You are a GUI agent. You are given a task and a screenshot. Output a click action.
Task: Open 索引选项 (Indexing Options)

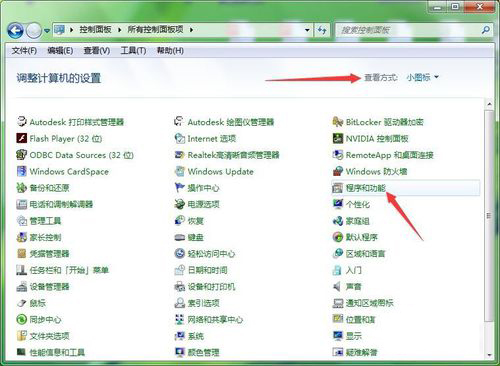click(203, 303)
